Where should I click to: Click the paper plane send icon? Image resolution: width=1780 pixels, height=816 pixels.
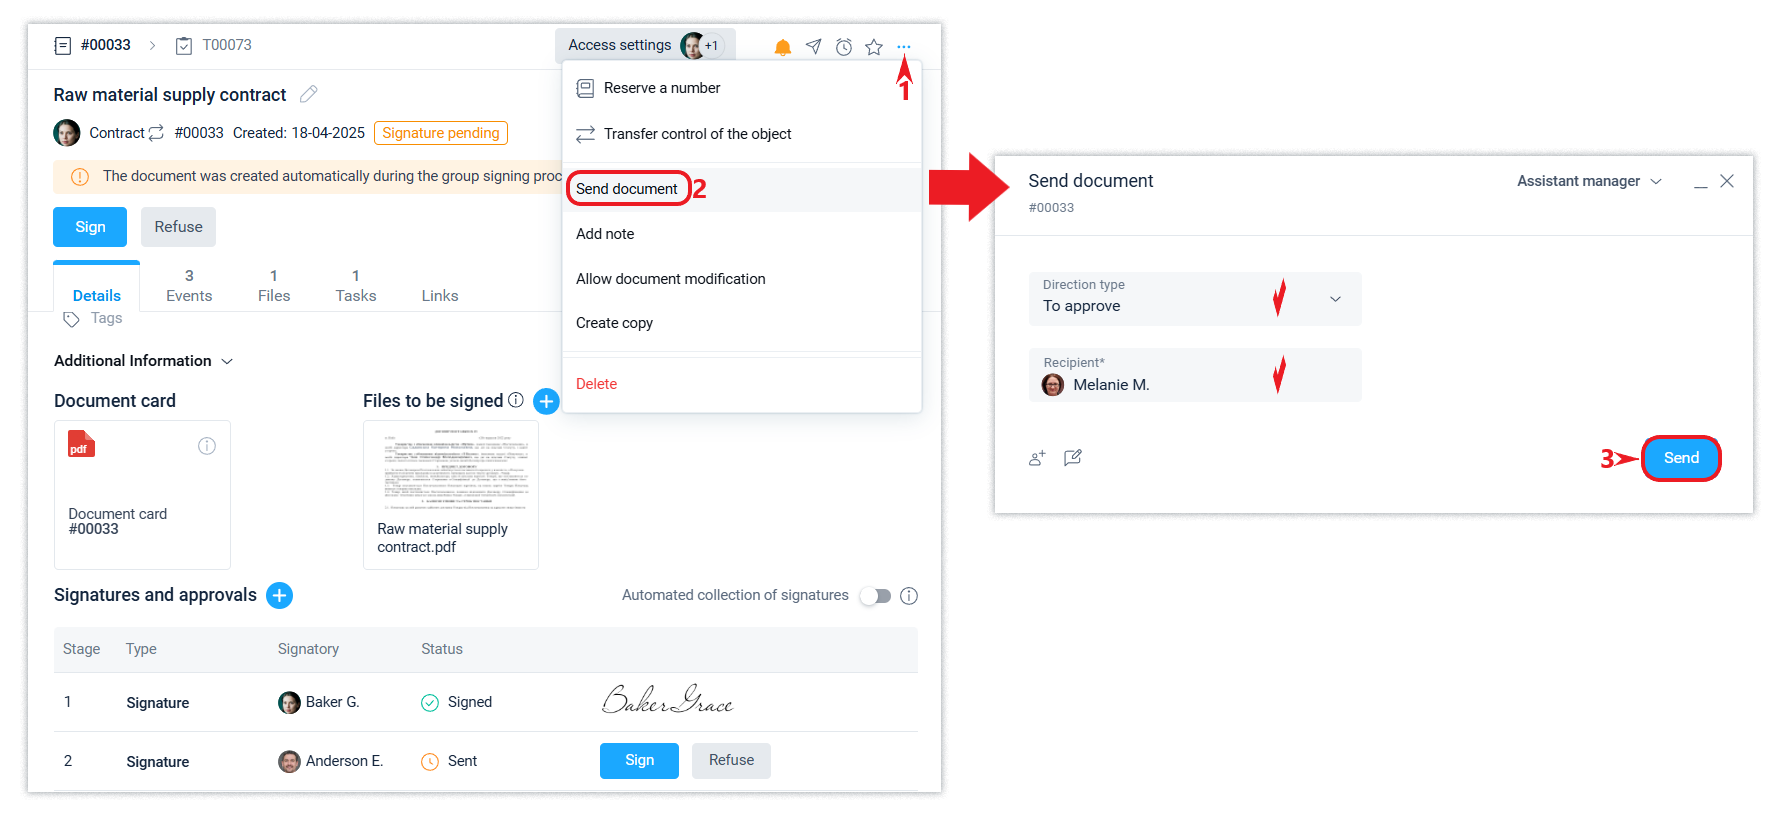tap(814, 47)
